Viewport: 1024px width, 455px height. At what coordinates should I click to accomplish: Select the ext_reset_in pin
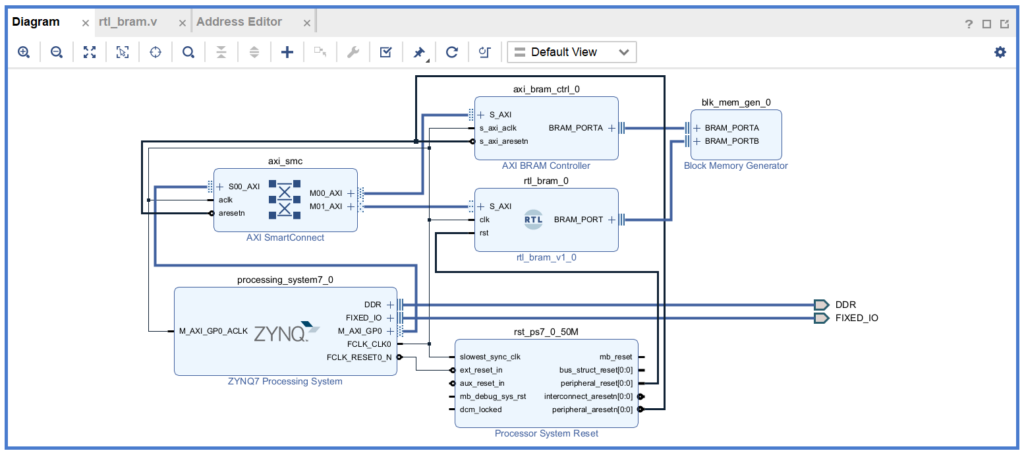tap(481, 370)
